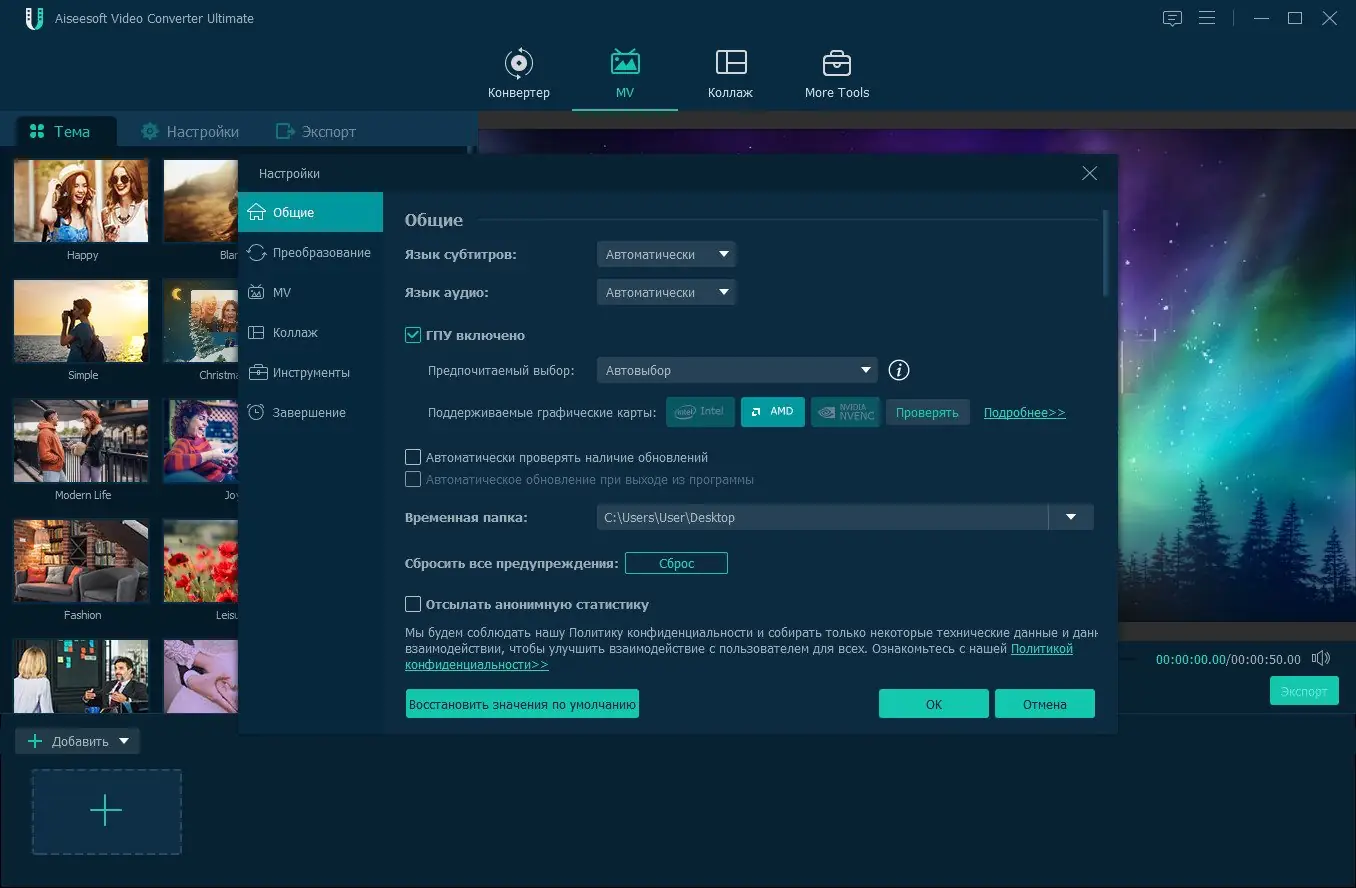The image size is (1356, 888).
Task: Click the Временная папка path field
Action: coord(822,517)
